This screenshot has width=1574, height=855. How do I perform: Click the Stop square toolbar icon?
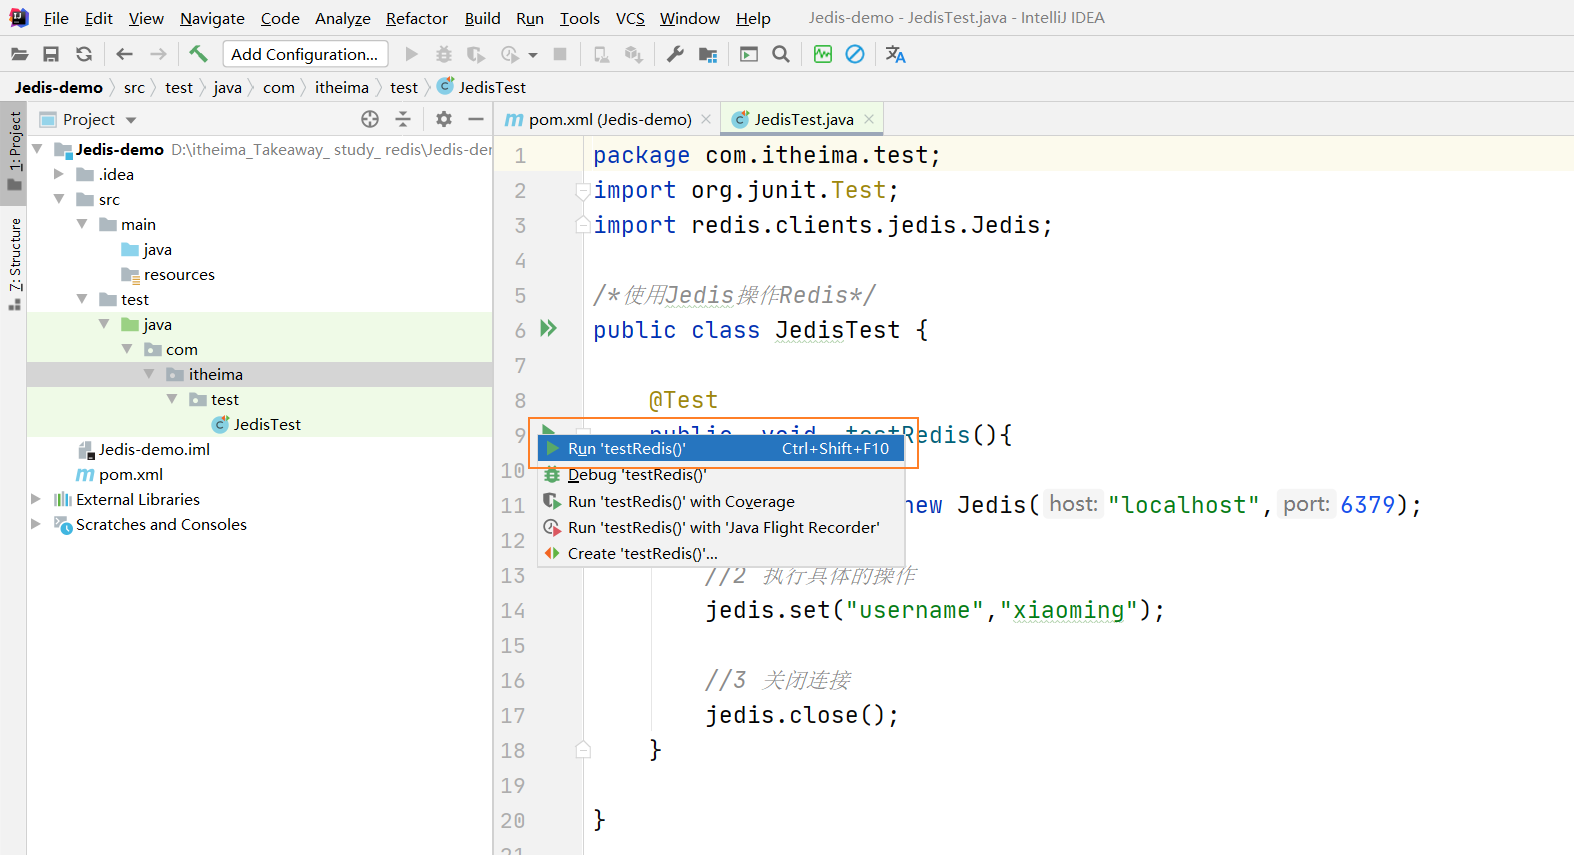tap(560, 54)
